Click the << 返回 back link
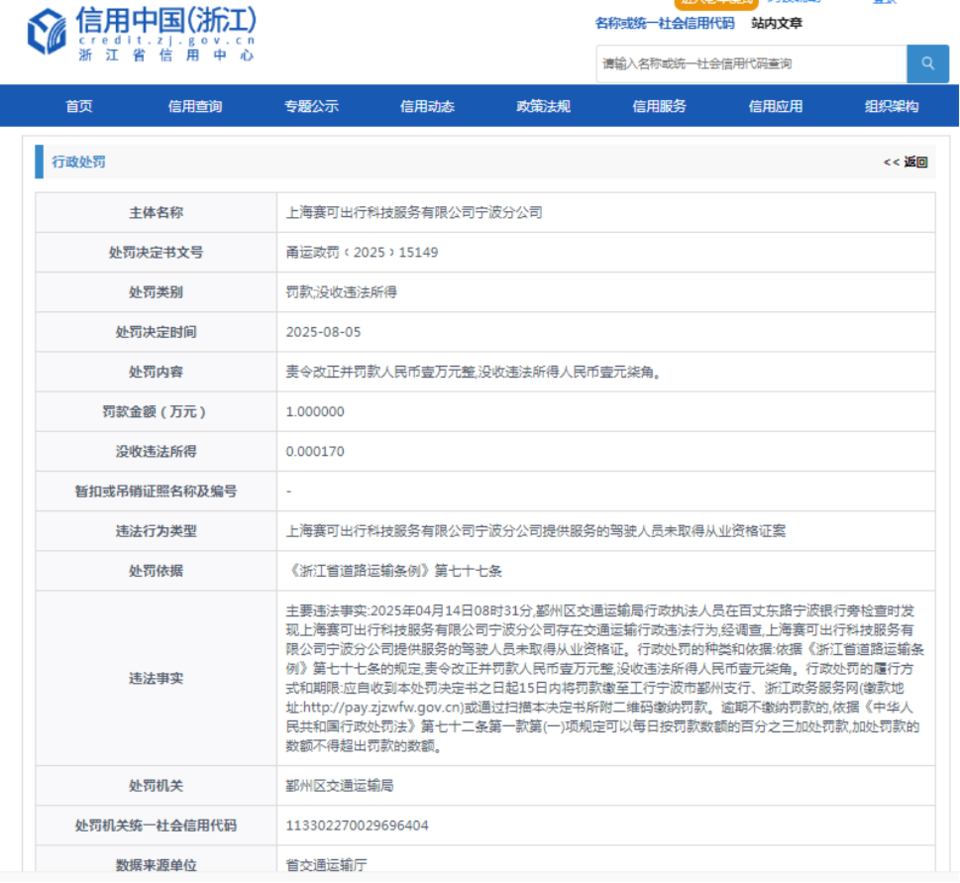 point(906,162)
